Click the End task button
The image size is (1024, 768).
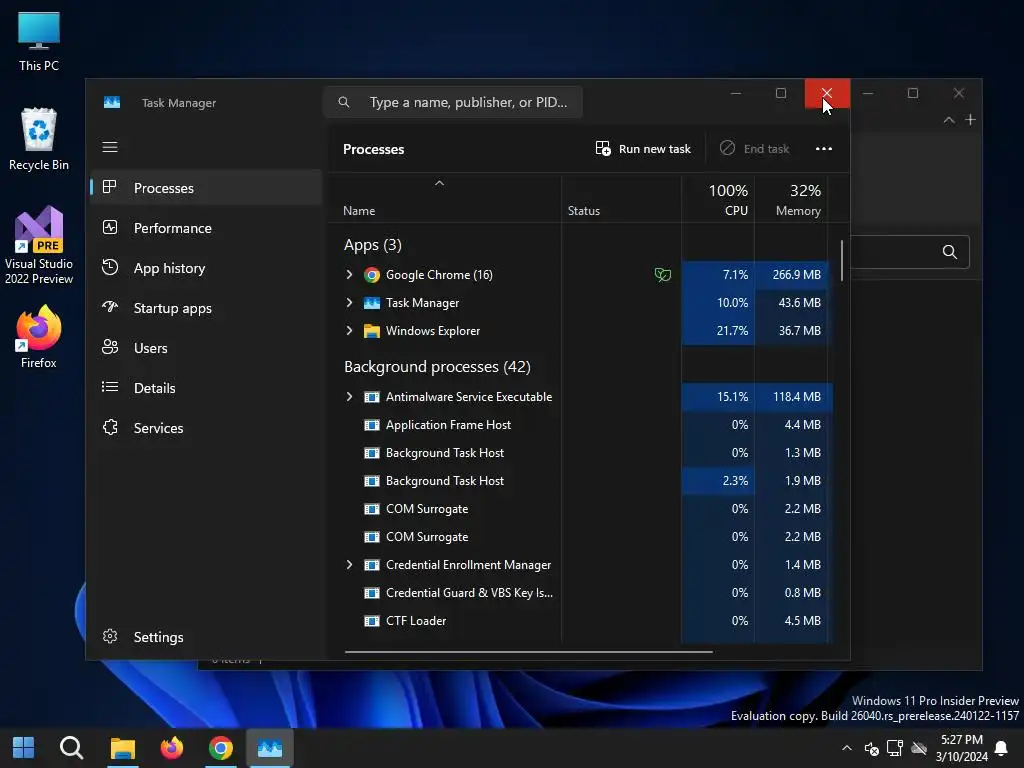click(x=754, y=149)
